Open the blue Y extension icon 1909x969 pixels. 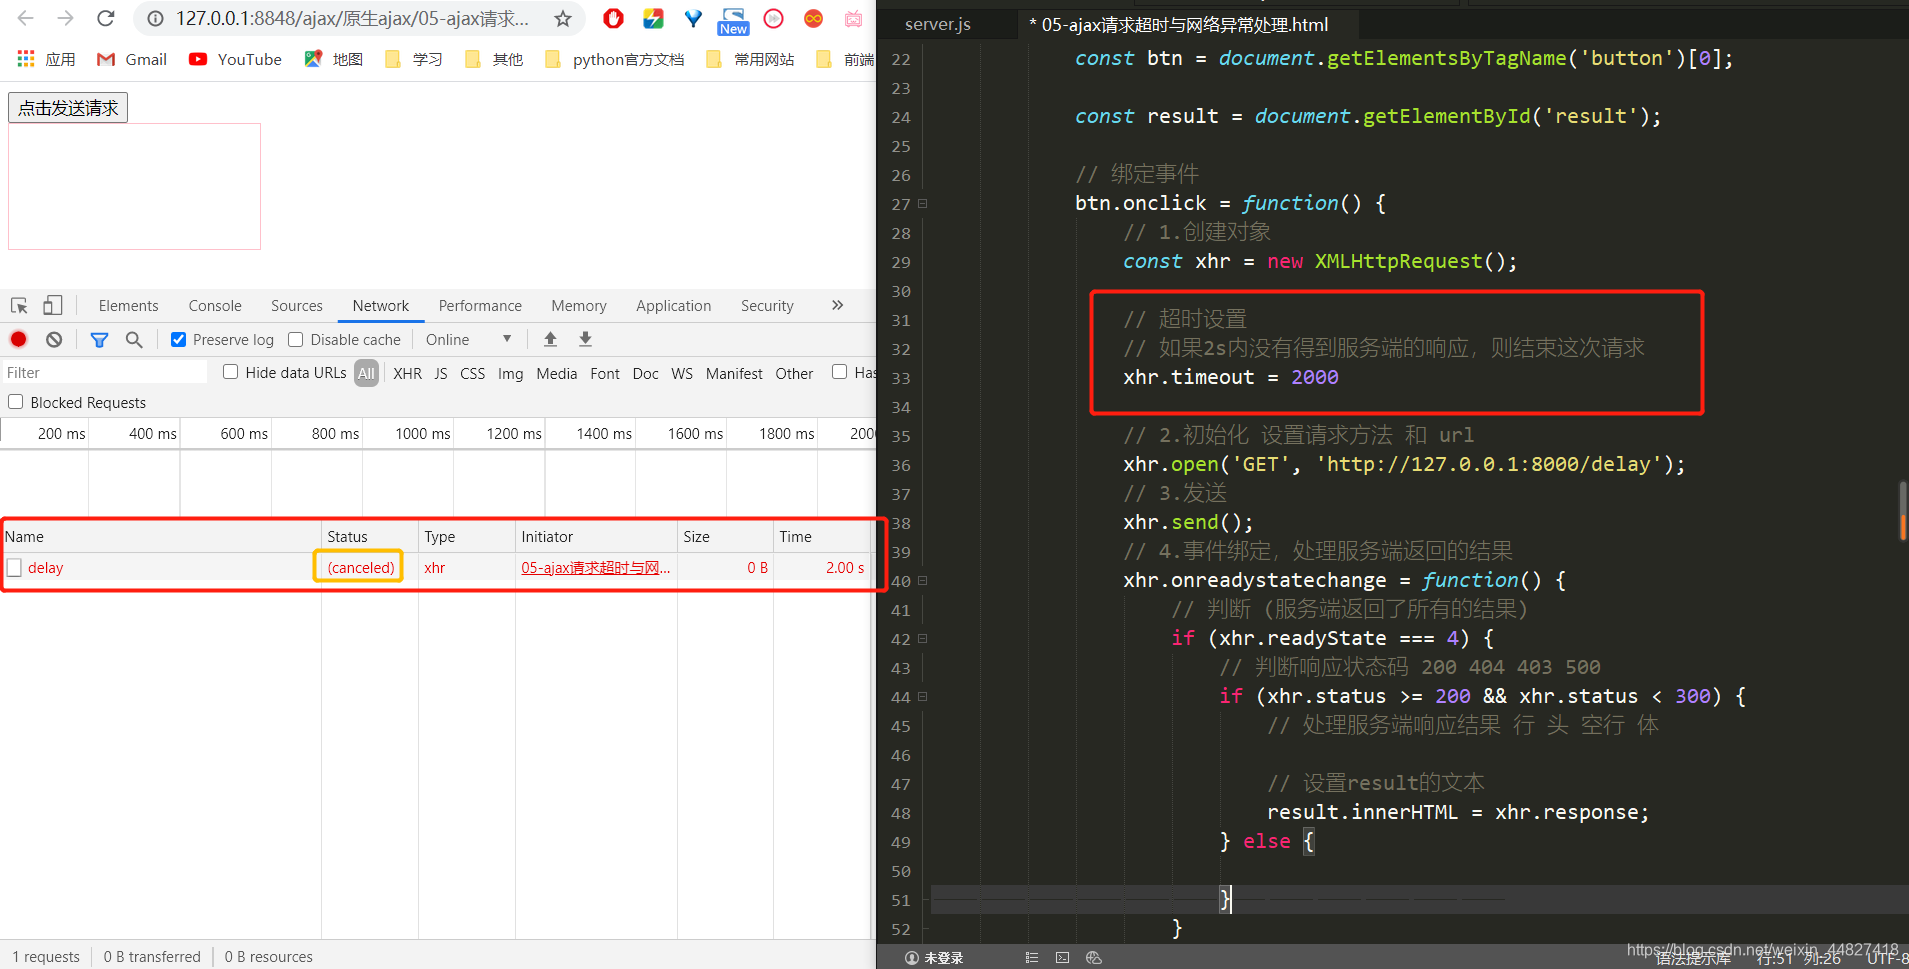click(693, 18)
